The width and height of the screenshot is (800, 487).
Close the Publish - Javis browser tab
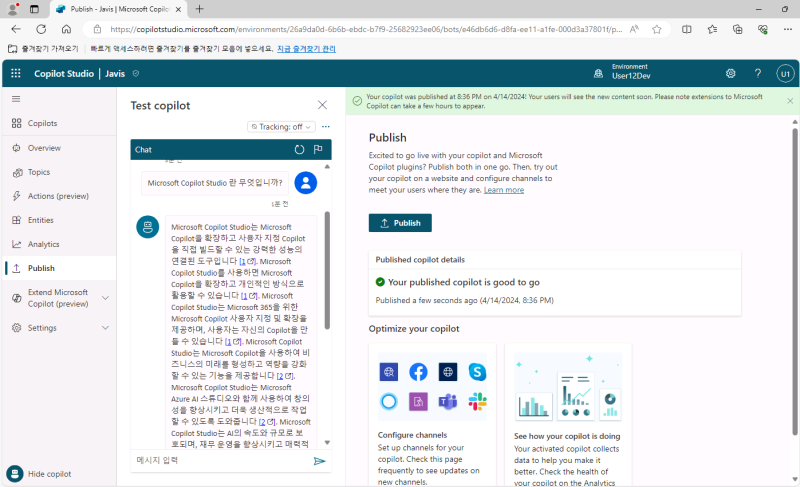178,9
